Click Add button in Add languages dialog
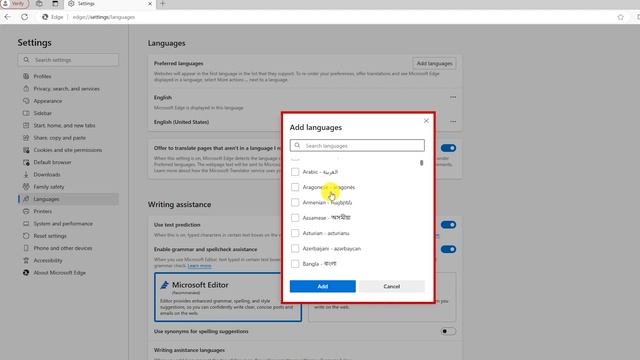Image resolution: width=640 pixels, height=360 pixels. (322, 286)
